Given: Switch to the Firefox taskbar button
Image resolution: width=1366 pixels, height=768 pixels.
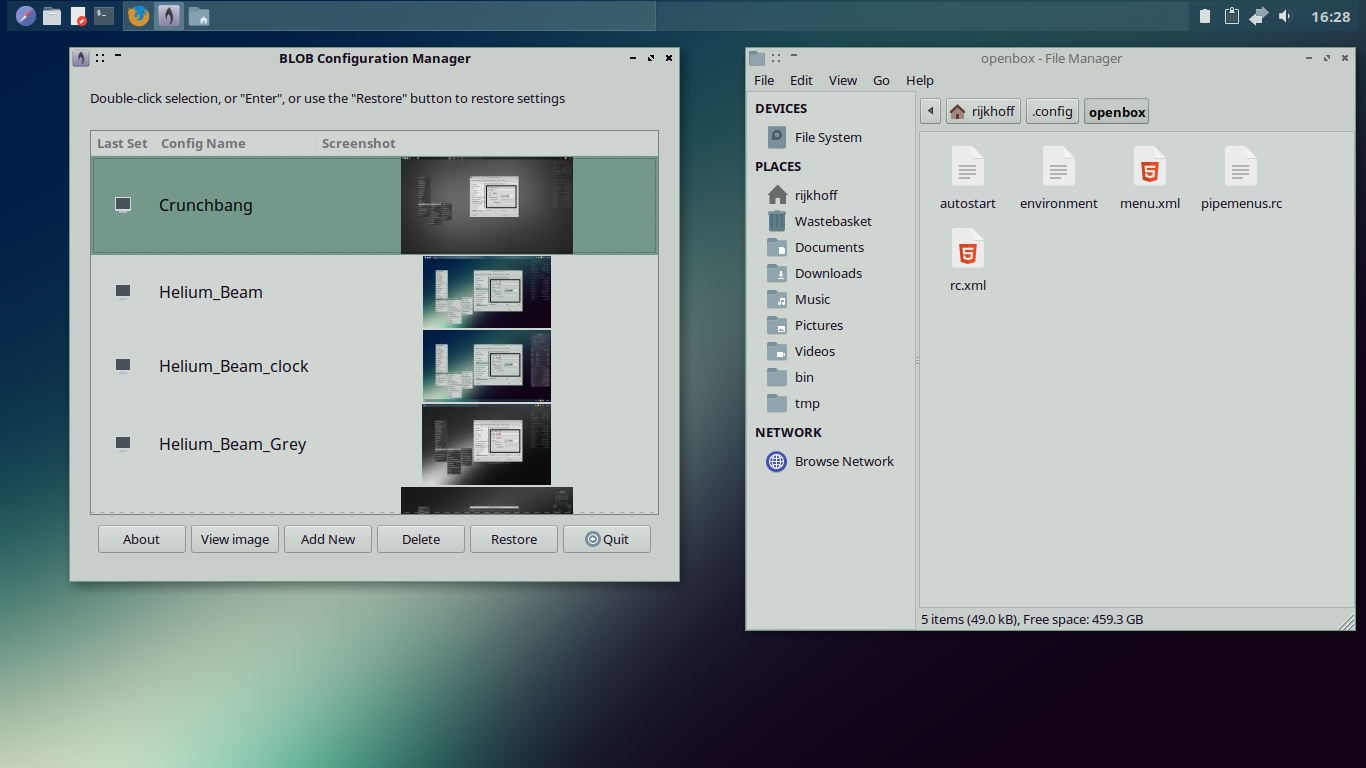Looking at the screenshot, I should tap(139, 16).
